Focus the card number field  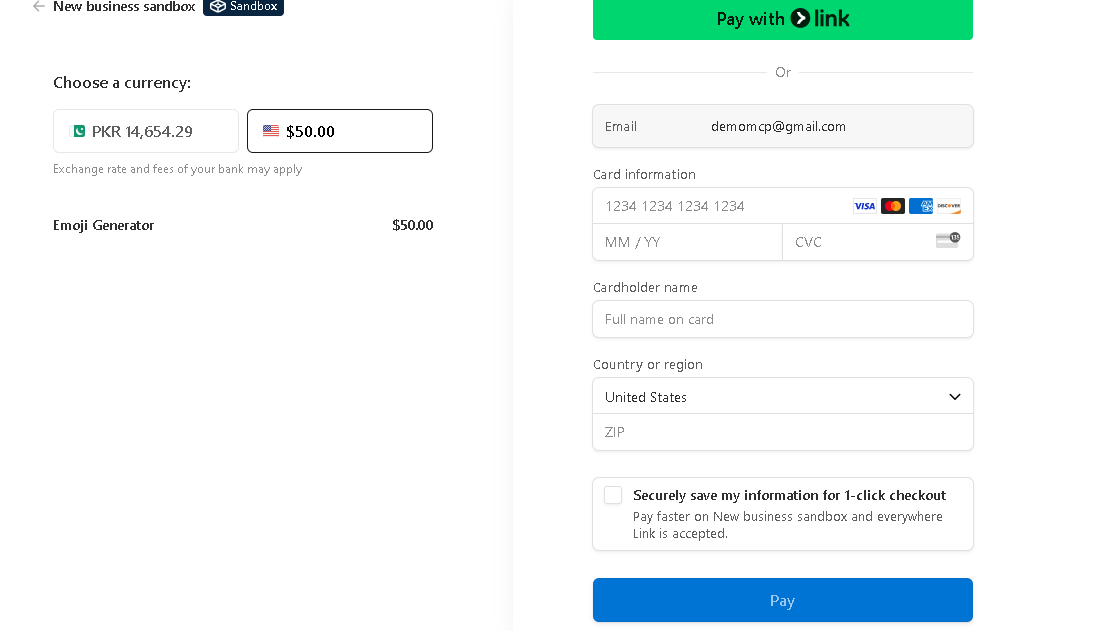(720, 206)
